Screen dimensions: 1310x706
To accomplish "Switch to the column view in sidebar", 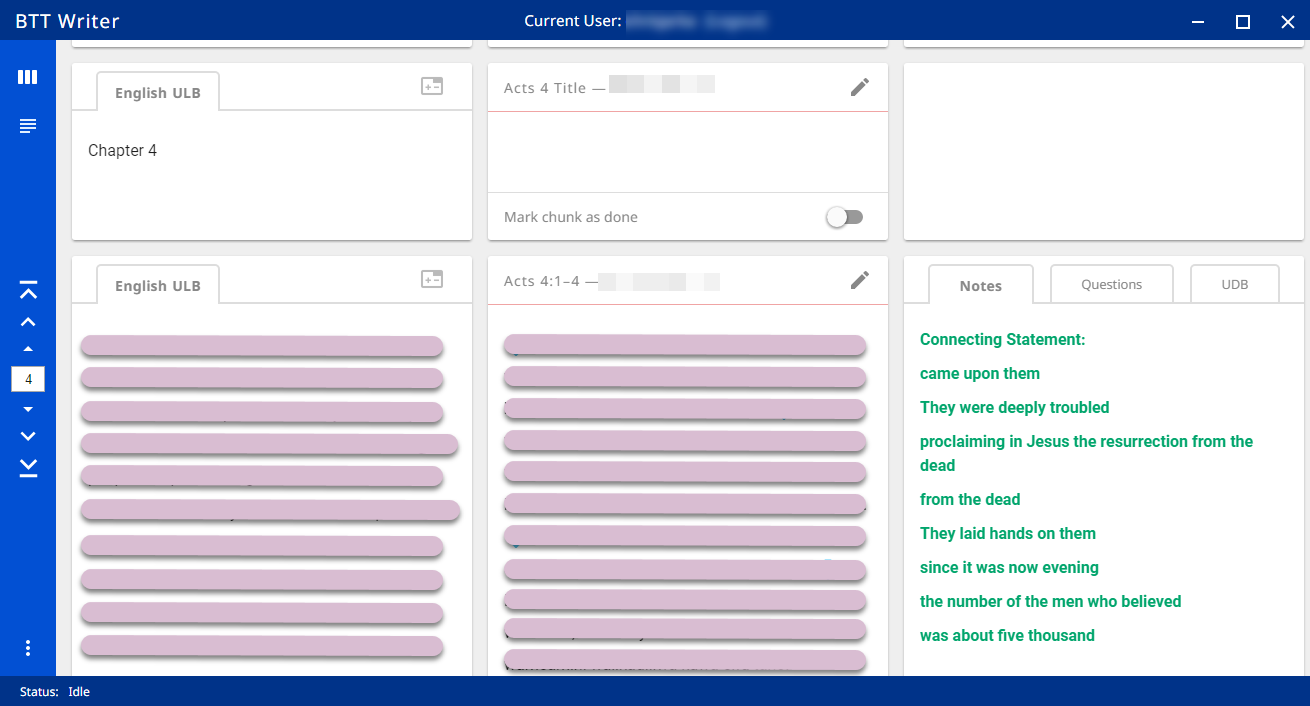I will tap(28, 77).
